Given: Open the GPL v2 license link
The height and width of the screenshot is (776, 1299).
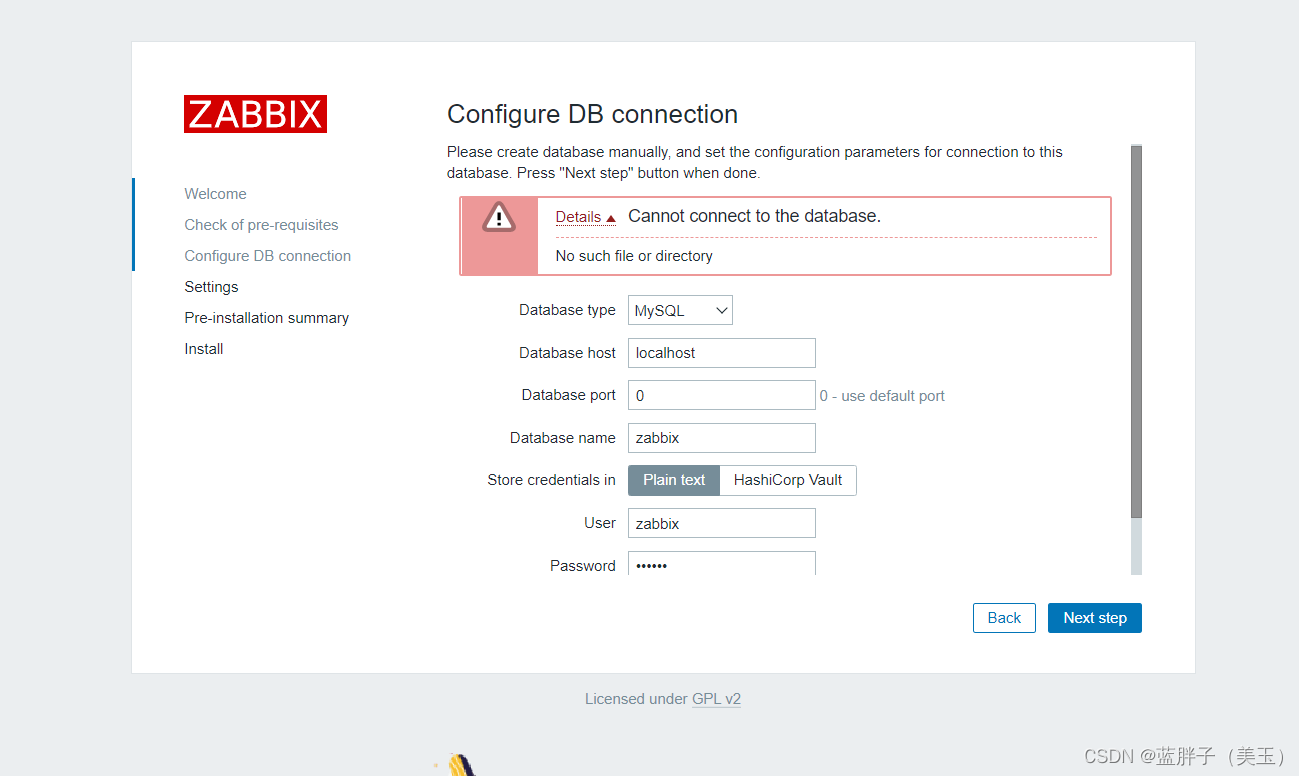Looking at the screenshot, I should coord(717,699).
